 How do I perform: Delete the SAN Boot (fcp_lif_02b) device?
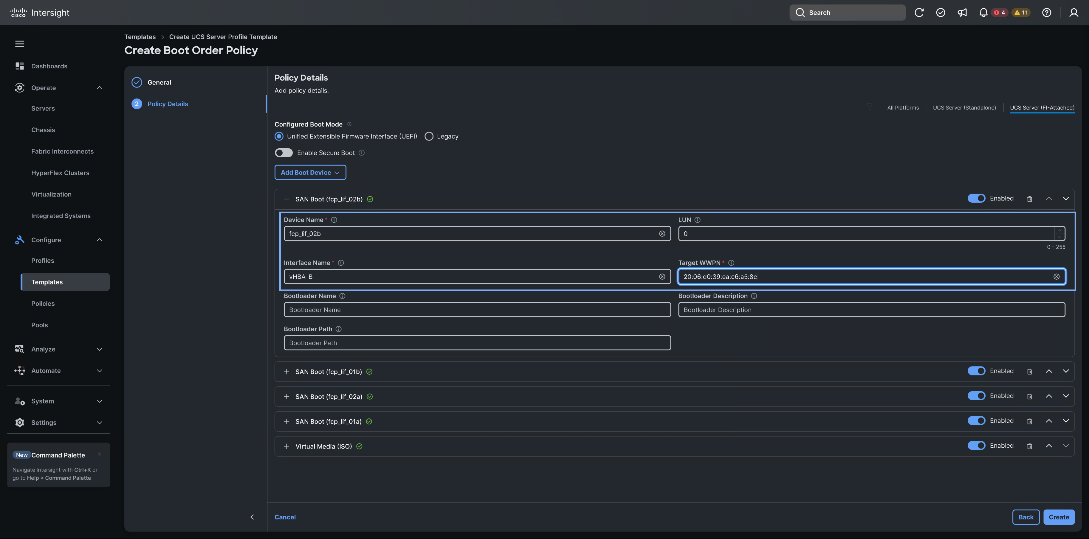click(1029, 199)
